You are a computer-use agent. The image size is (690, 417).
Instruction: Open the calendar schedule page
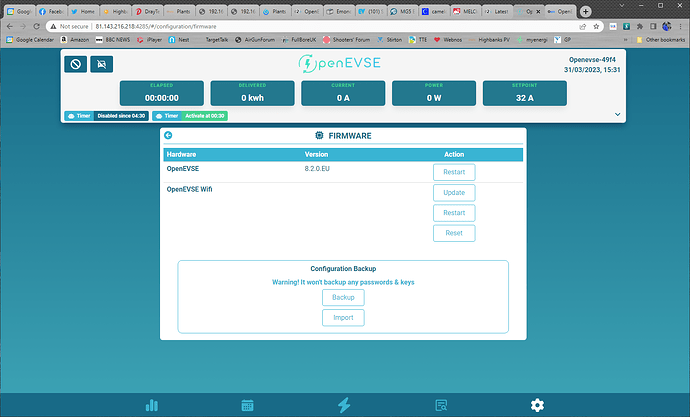click(247, 405)
